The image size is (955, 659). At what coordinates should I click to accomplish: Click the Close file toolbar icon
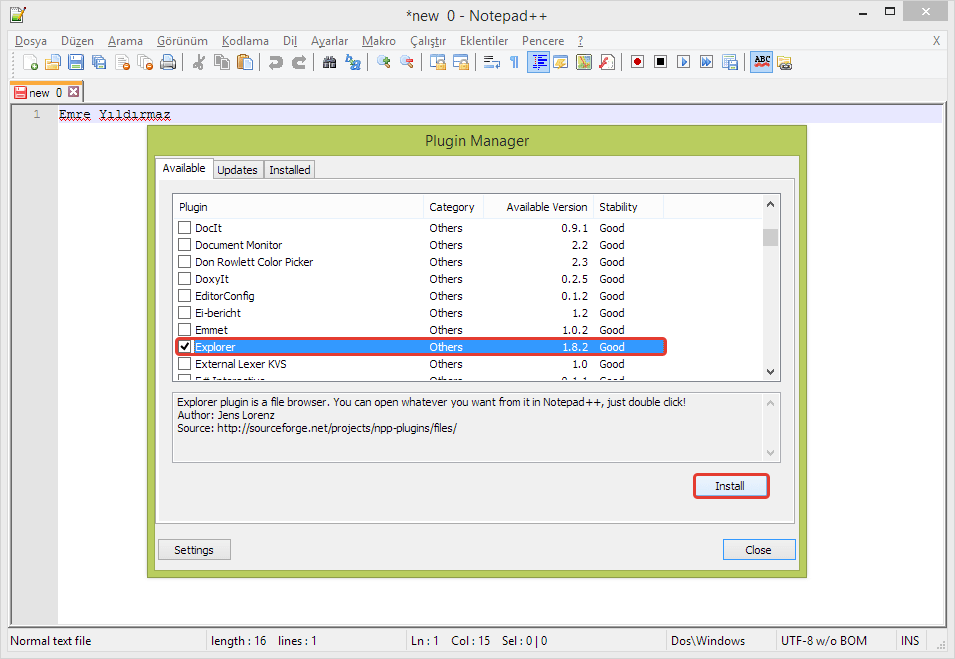click(122, 62)
